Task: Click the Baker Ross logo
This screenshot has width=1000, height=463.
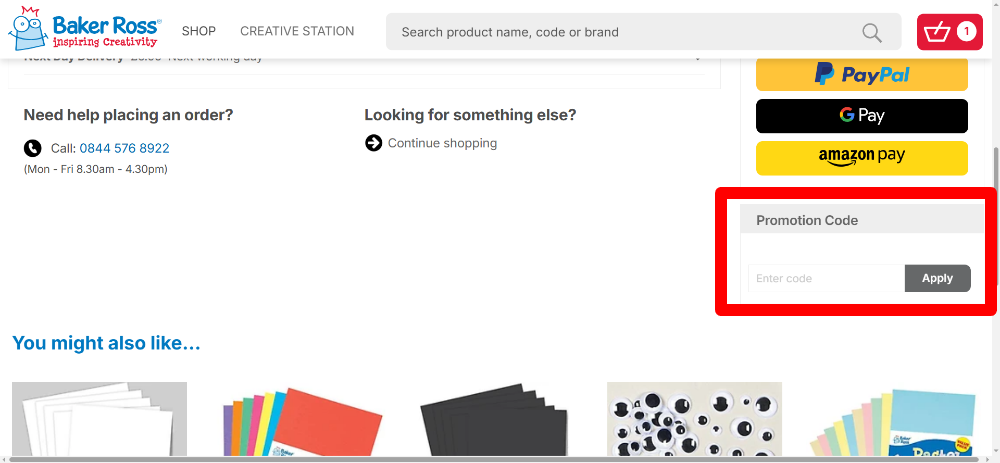Action: (84, 30)
